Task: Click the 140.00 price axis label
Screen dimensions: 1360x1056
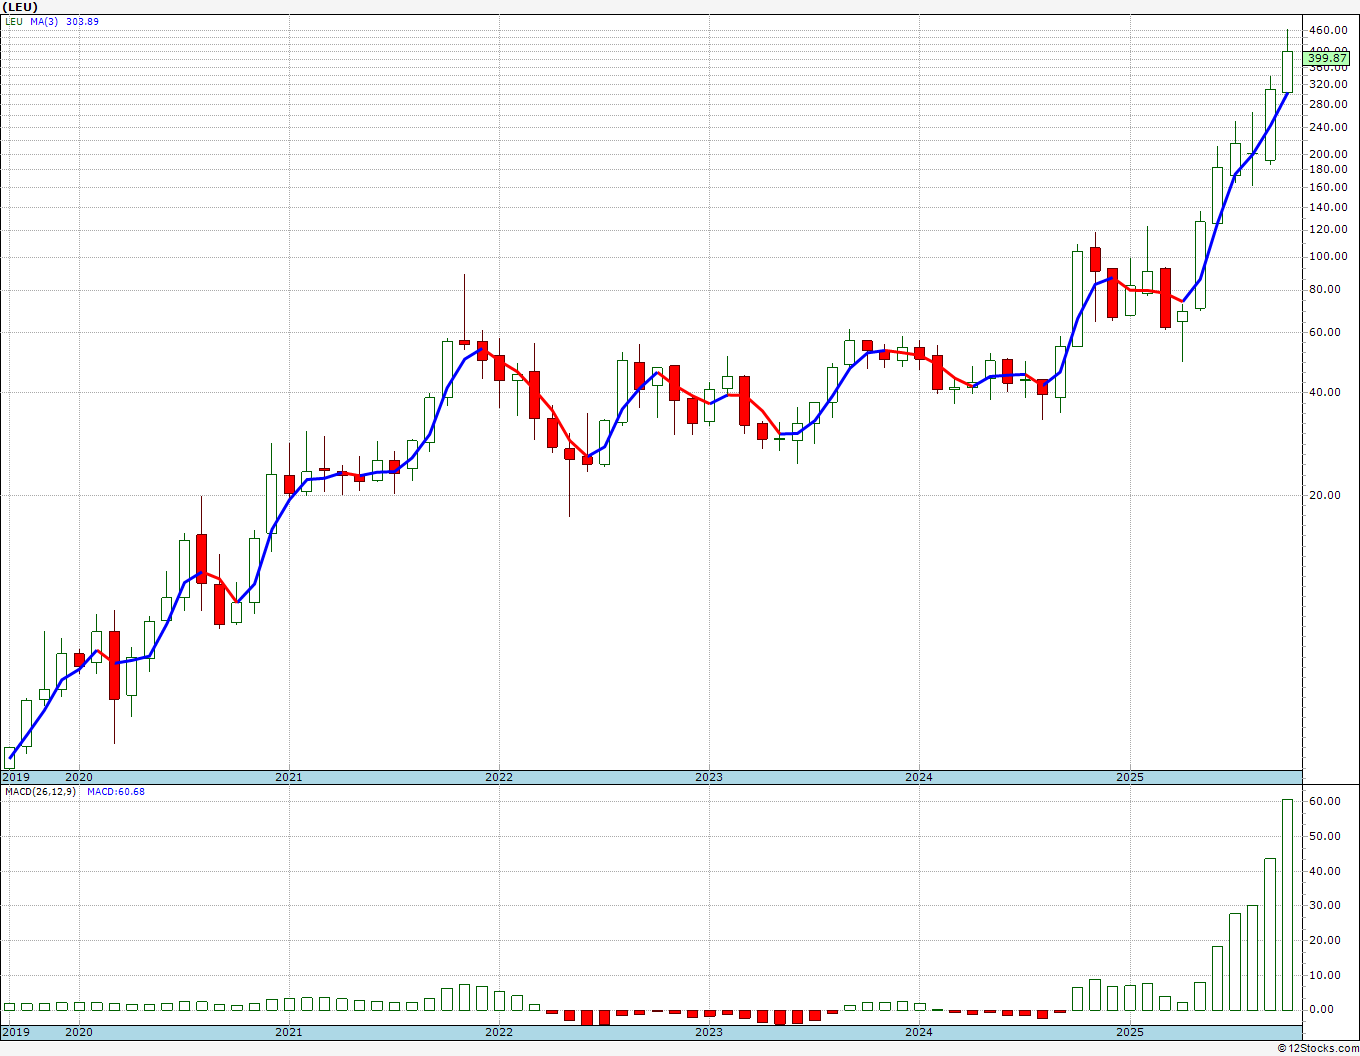Action: (x=1327, y=208)
